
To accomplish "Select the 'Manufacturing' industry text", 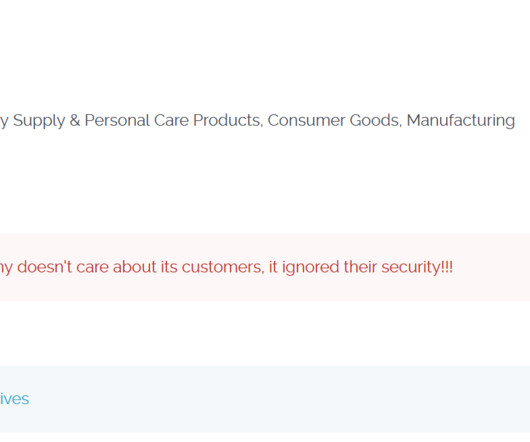I will (461, 121).
